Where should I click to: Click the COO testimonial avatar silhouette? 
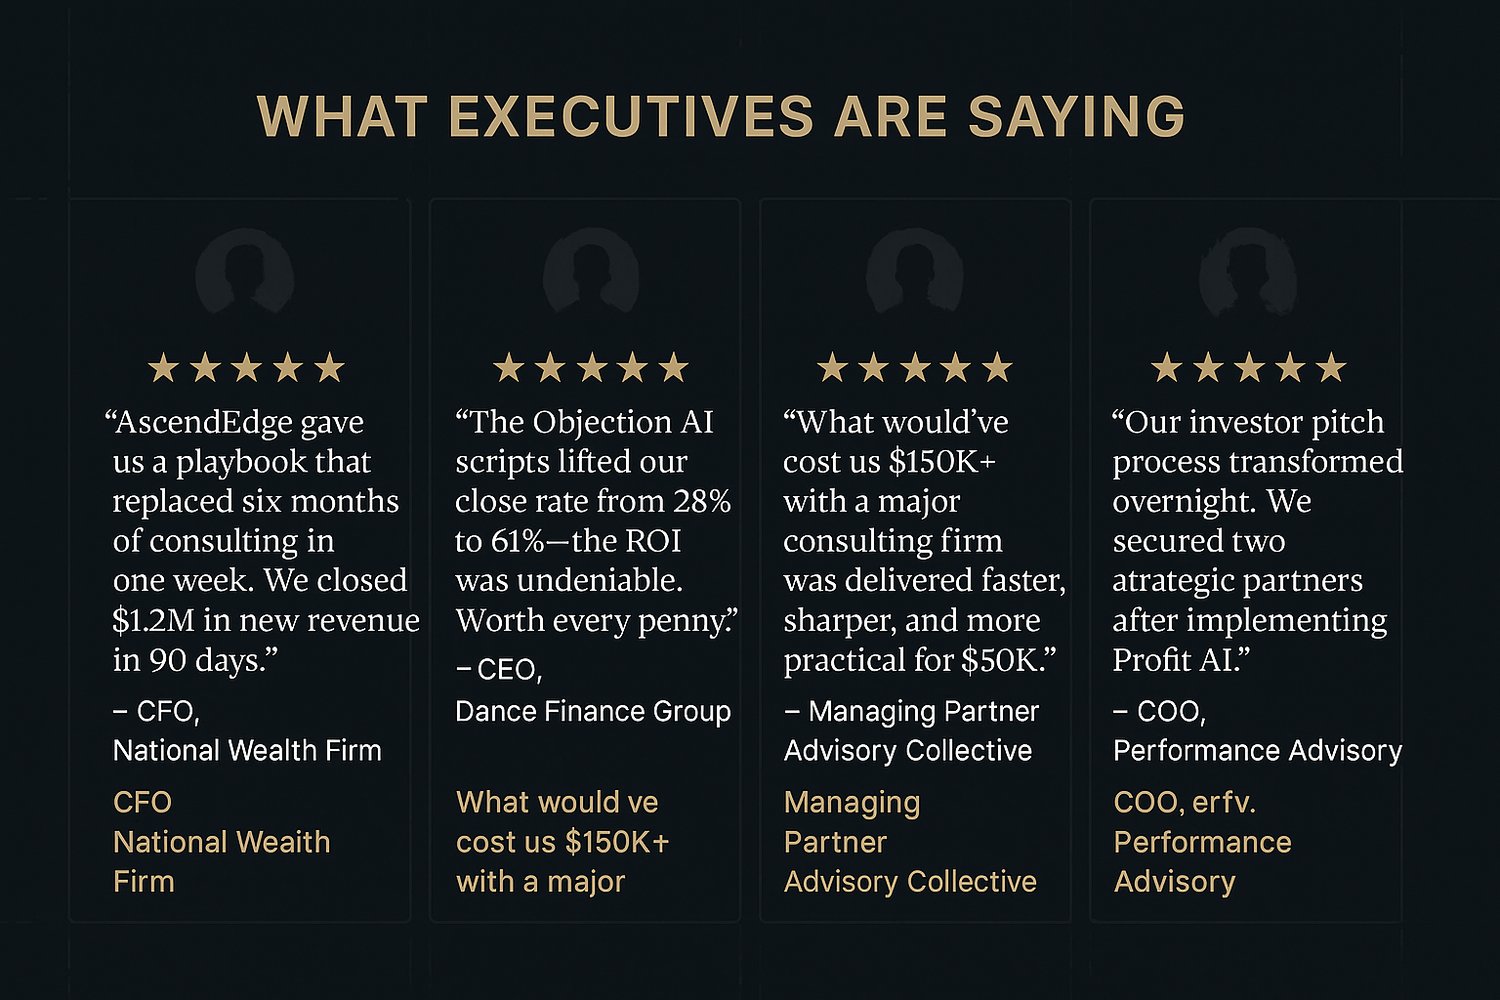[1248, 272]
